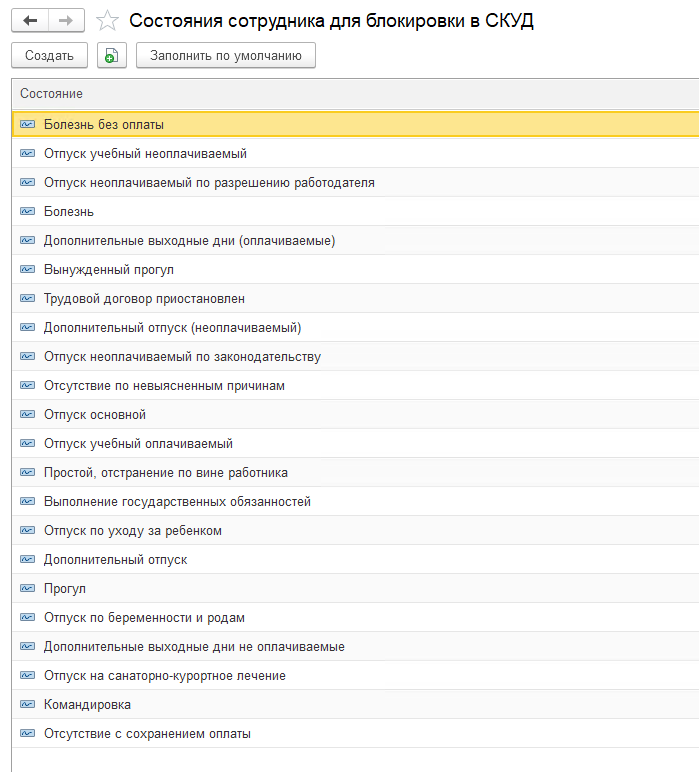Viewport: 699px width, 772px height.
Task: Select Отсутствие с сохранением оплаты row
Action: (x=147, y=734)
